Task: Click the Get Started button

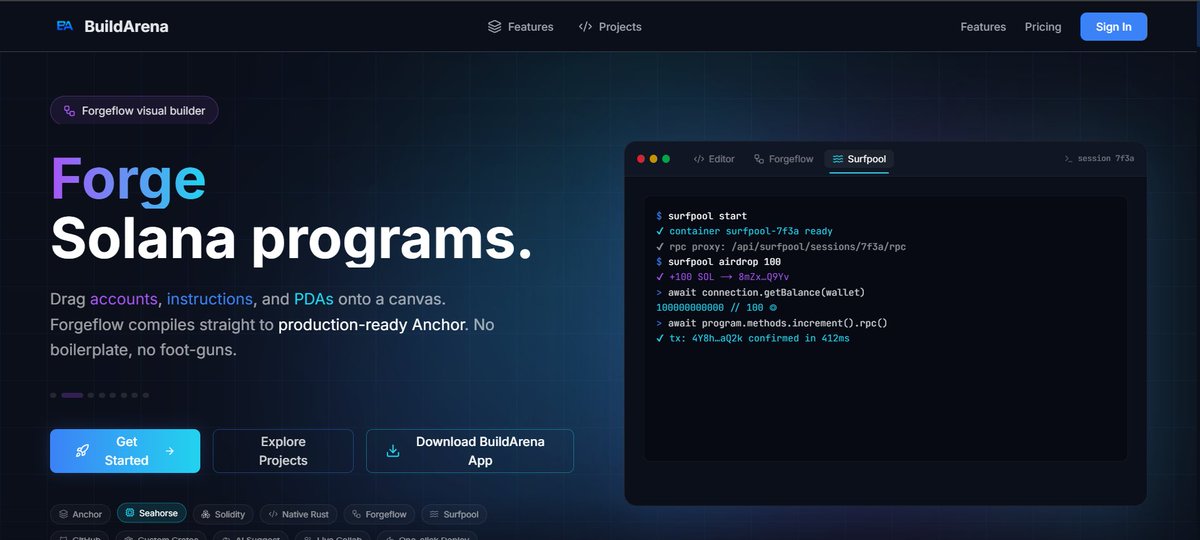Action: point(125,451)
